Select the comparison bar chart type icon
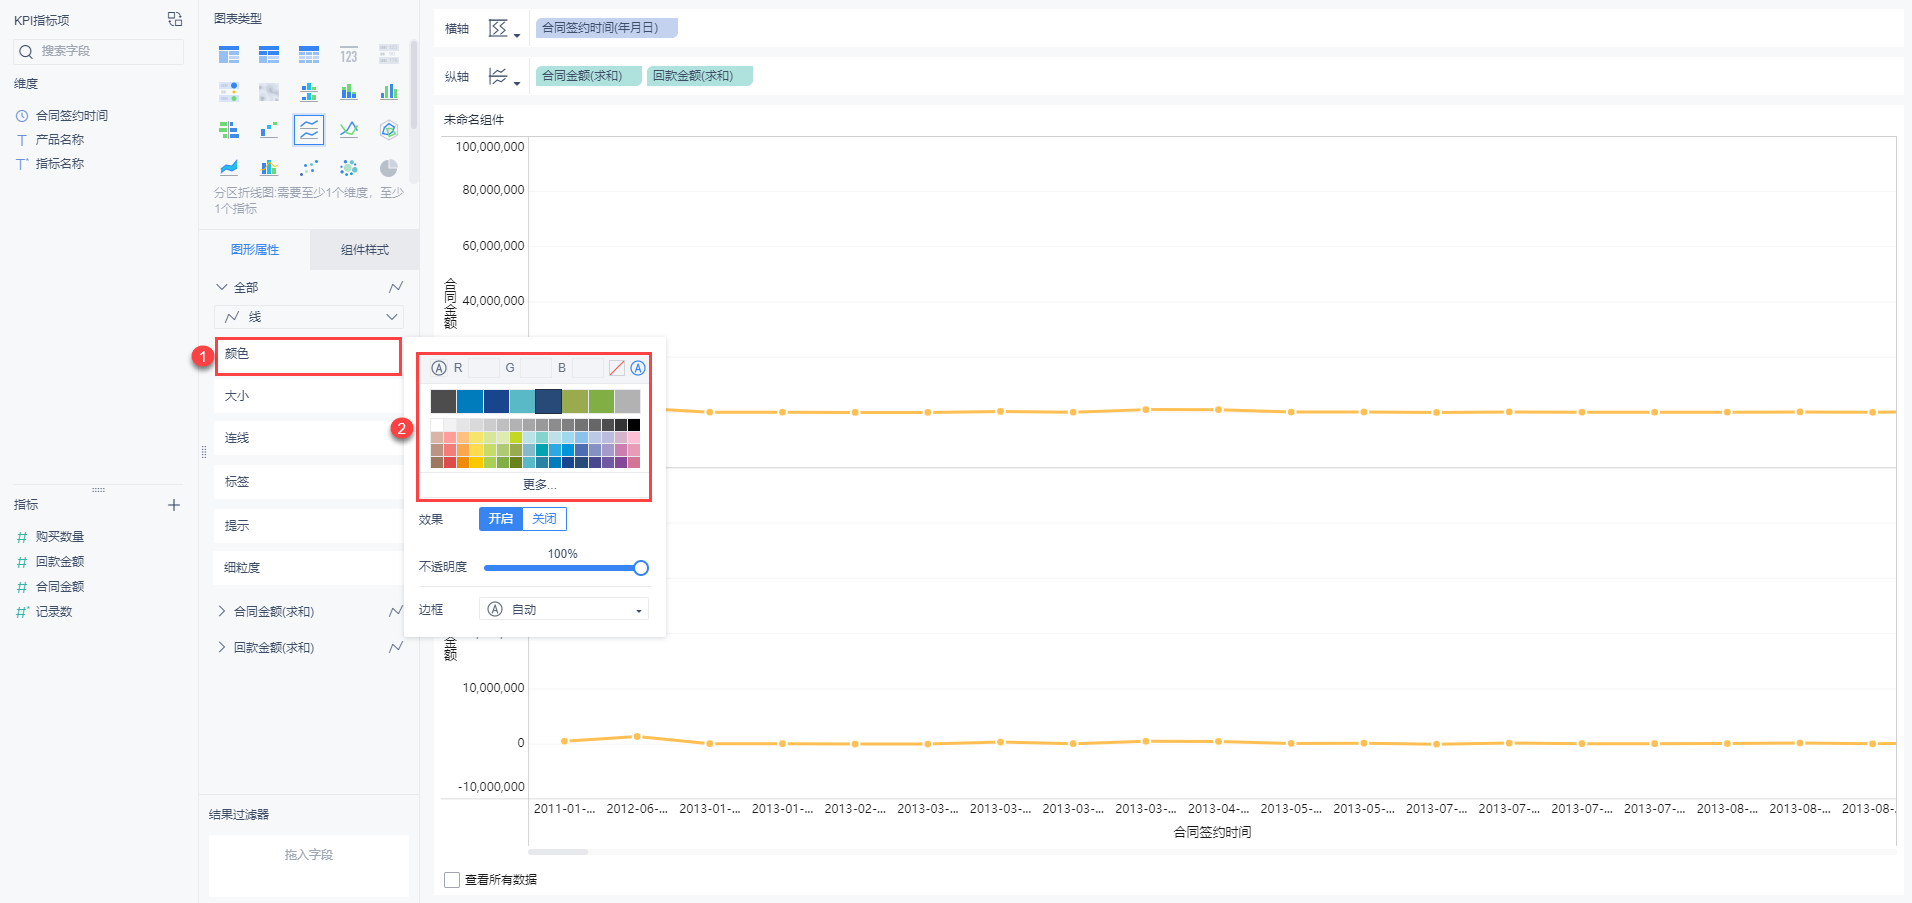 tap(229, 130)
